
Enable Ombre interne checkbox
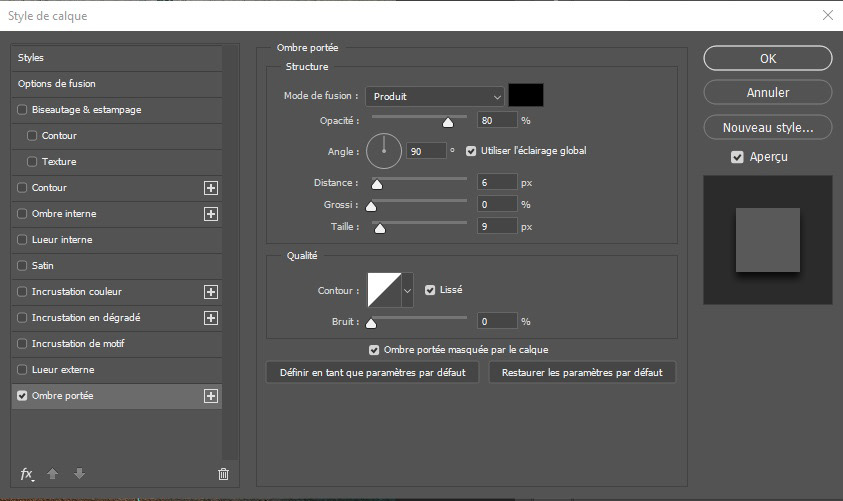(22, 213)
